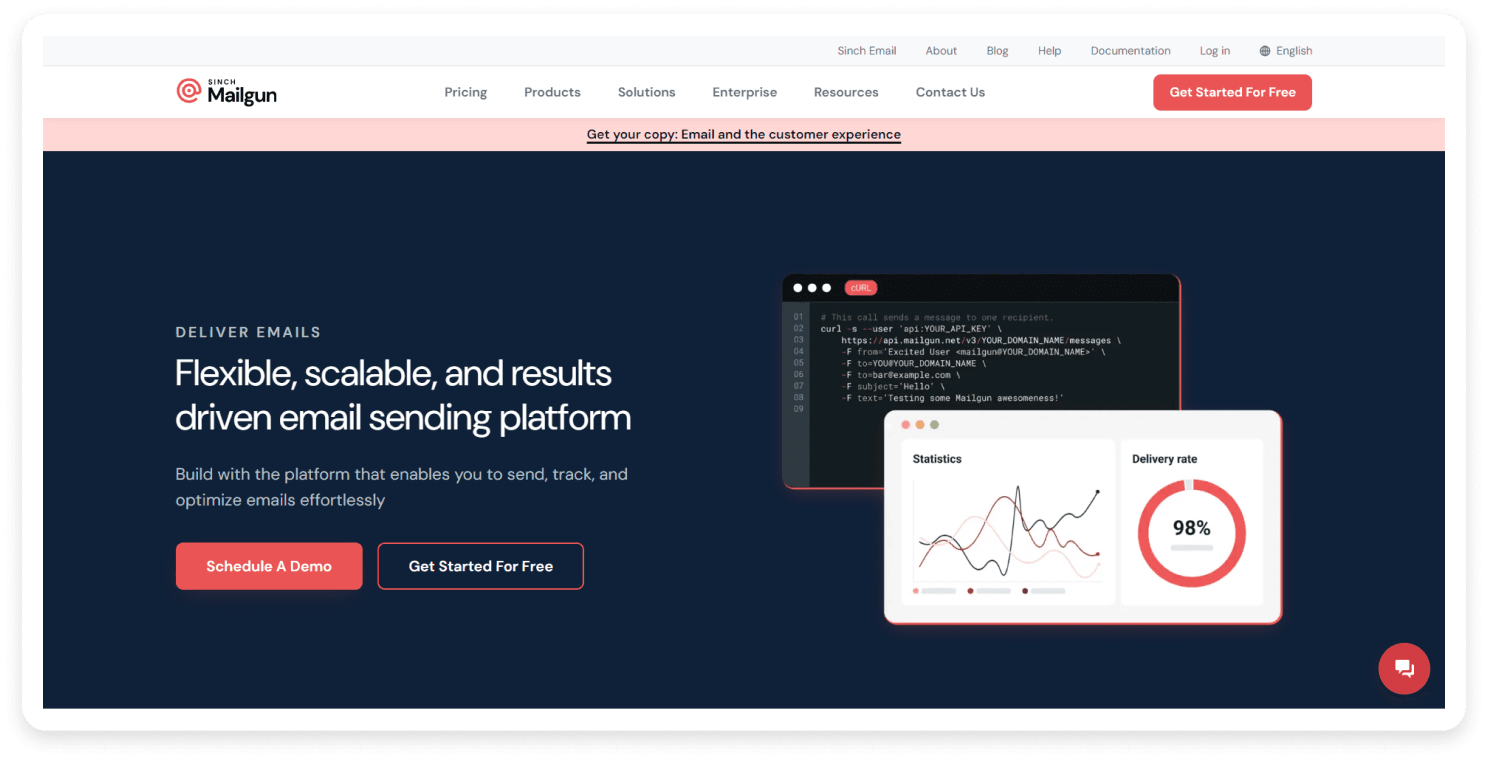Click the 98% delivery rate ring
This screenshot has height=761, width=1488.
1191,532
